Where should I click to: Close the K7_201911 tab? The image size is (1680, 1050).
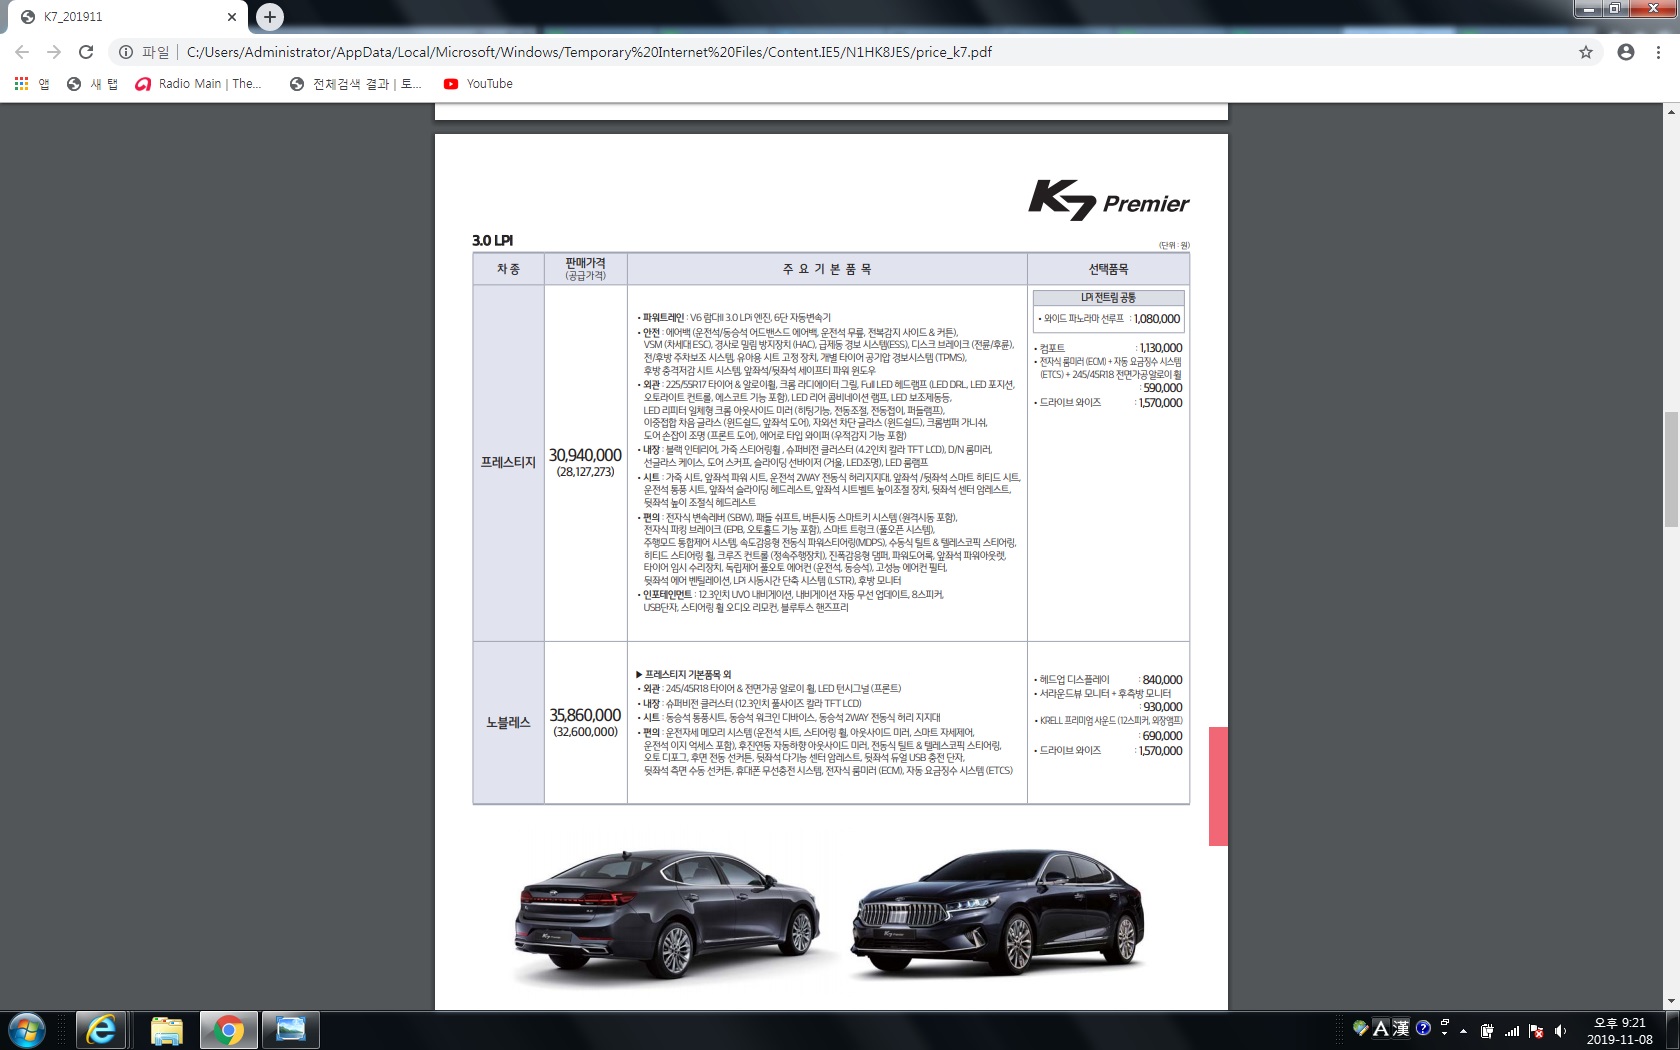click(232, 17)
